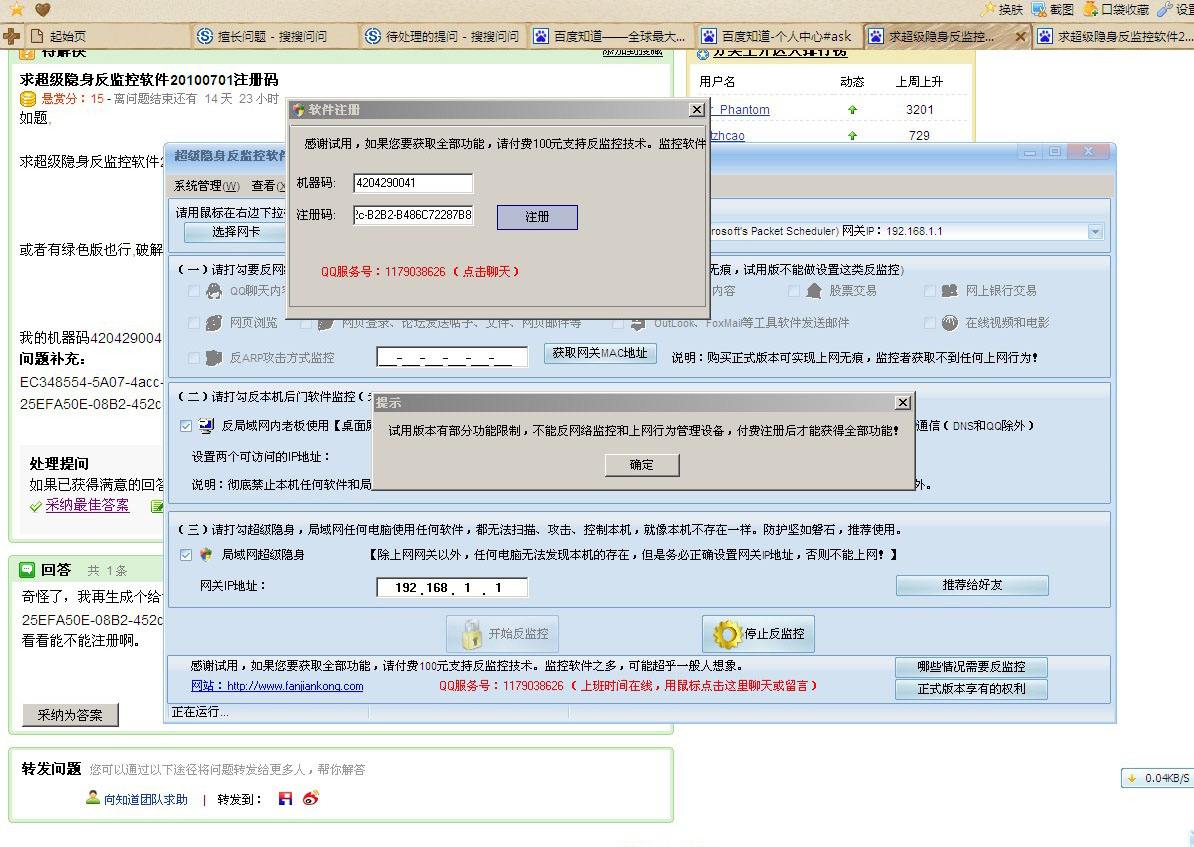
Task: Toggle the 反ARP攻击方式监控 checkbox
Action: [193, 358]
